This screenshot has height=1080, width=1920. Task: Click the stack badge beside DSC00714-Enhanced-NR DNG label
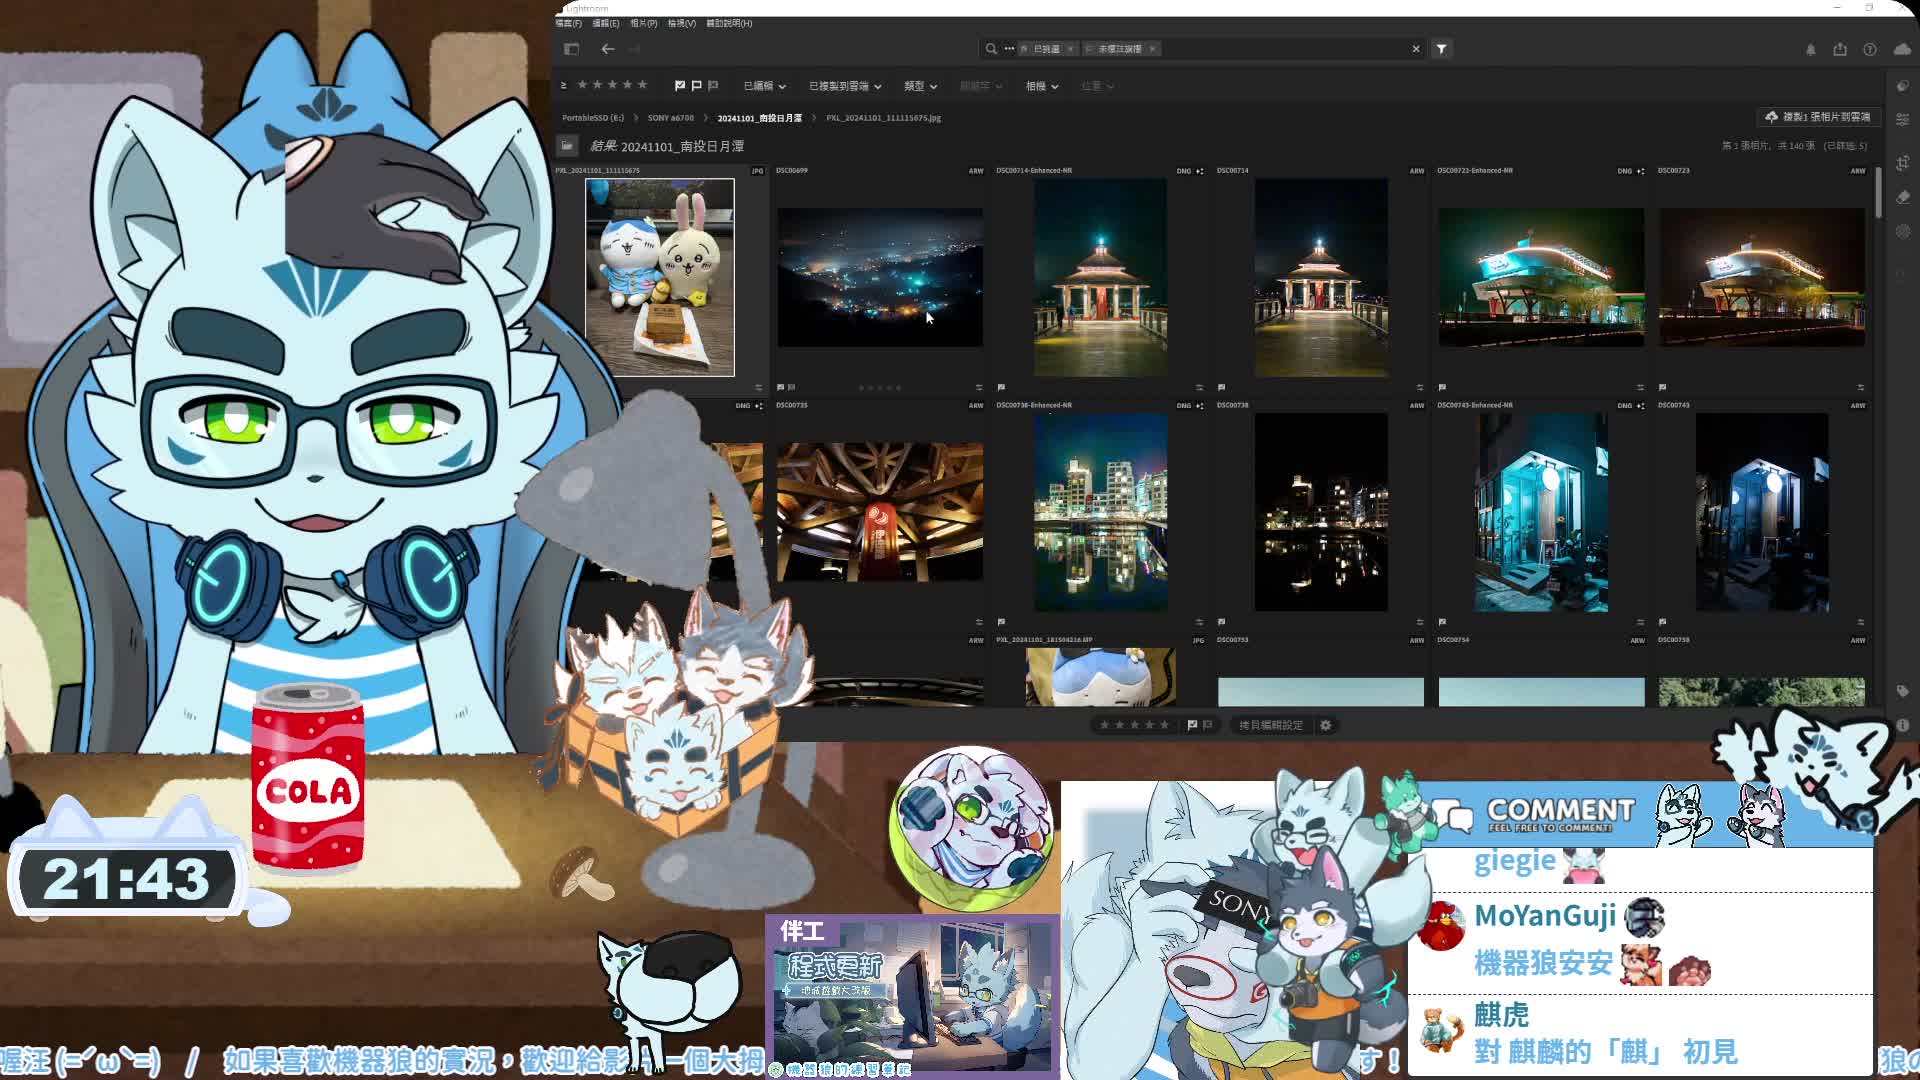point(1200,171)
